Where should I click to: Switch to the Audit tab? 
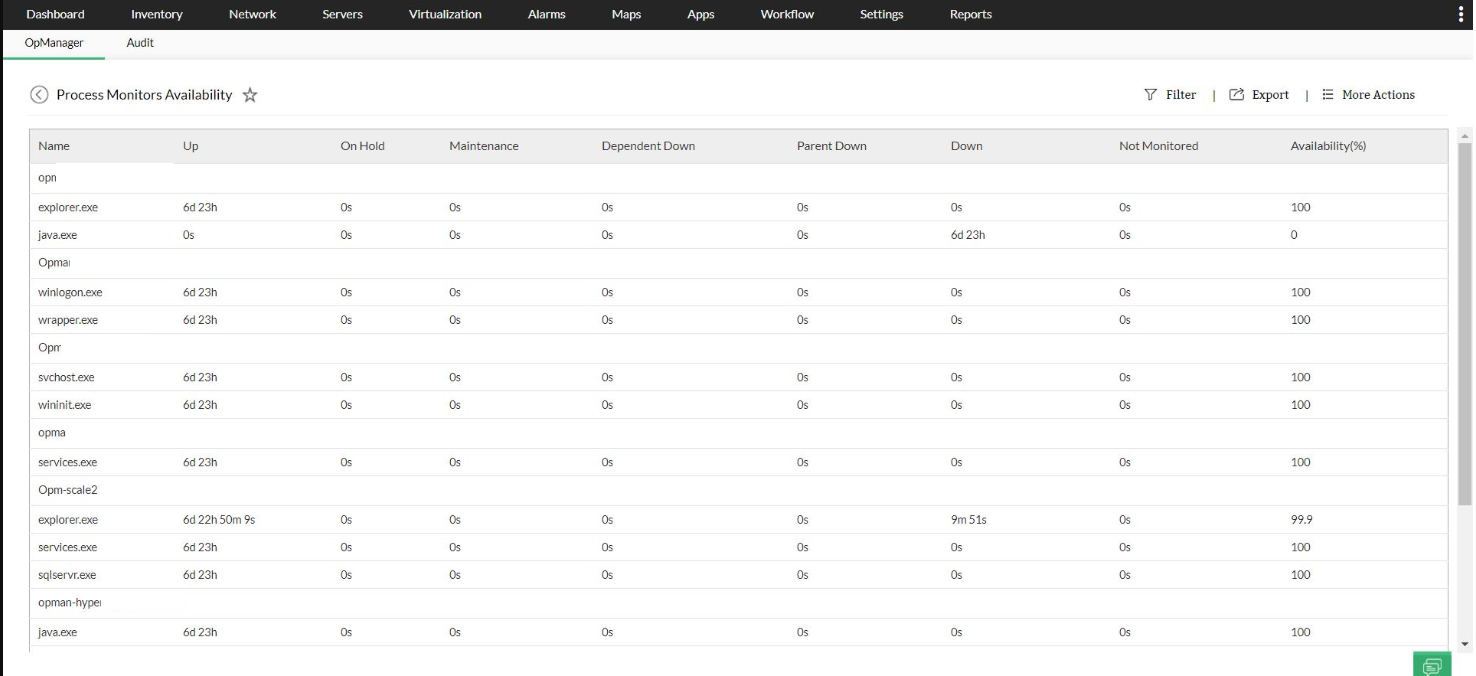[138, 43]
